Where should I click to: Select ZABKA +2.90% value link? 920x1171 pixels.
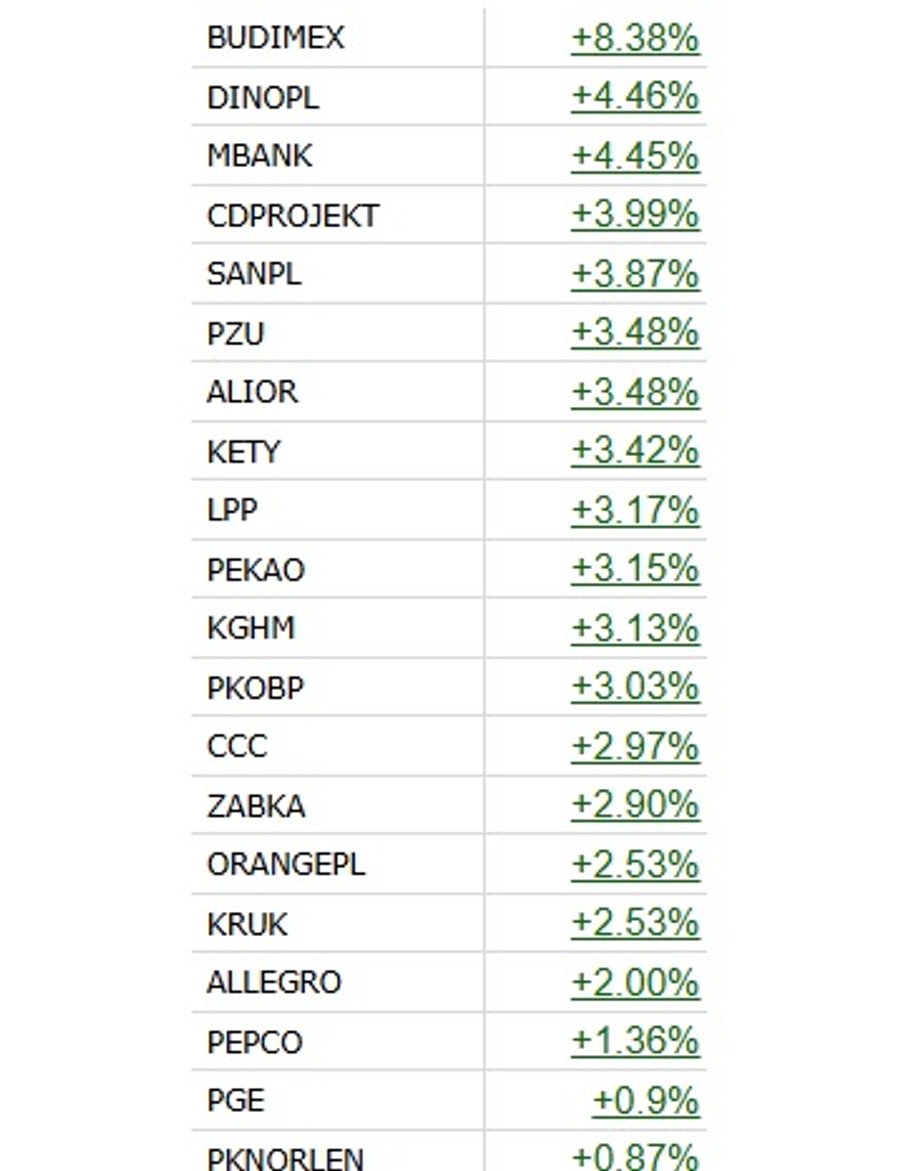pos(635,805)
